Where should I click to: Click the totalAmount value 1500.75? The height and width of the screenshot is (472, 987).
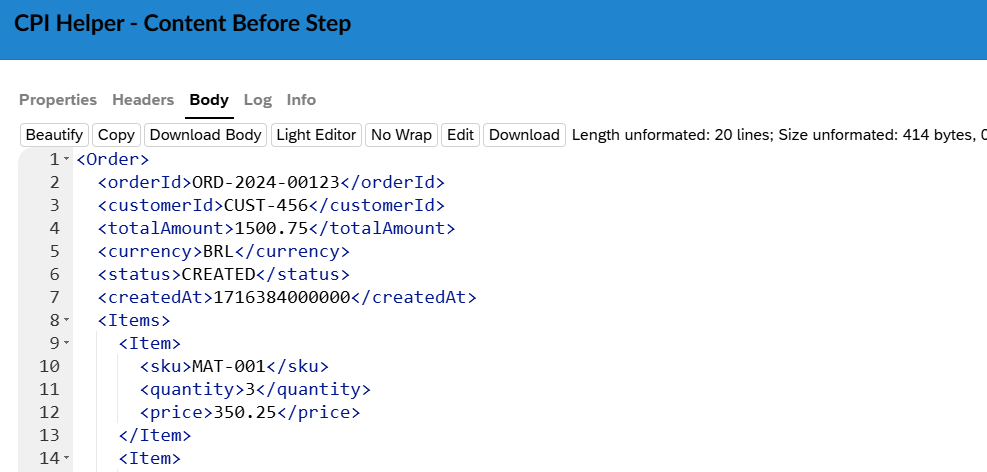click(x=271, y=228)
